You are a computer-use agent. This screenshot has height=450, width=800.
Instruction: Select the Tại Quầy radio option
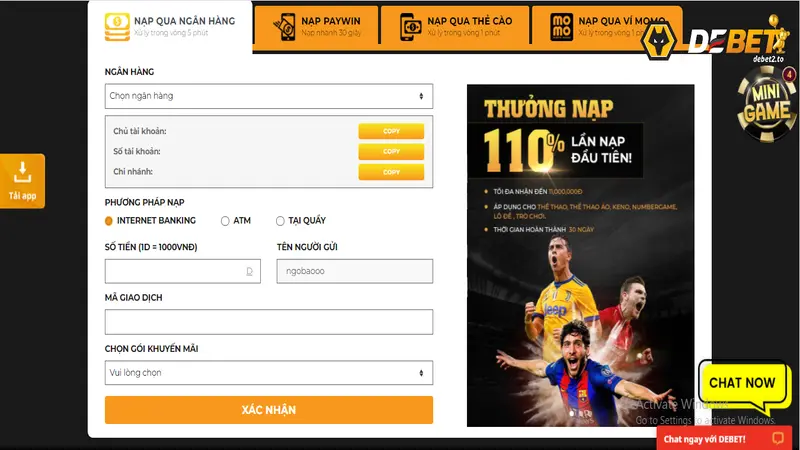[280, 221]
